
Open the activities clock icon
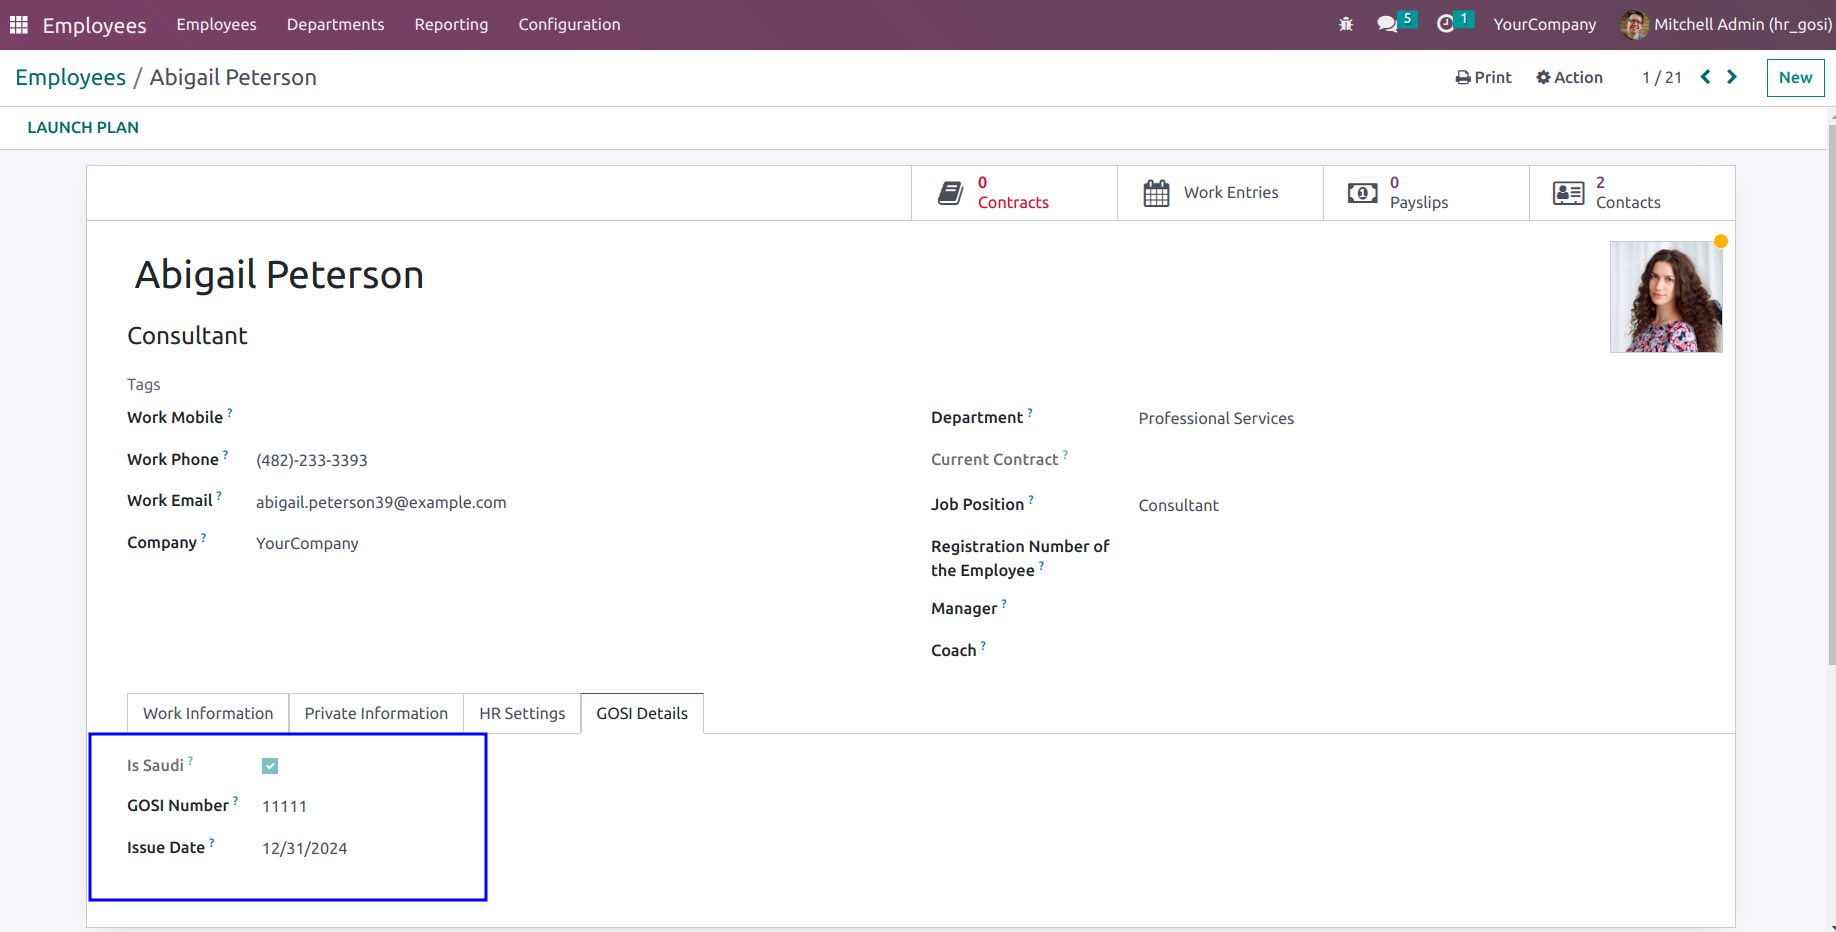[1445, 24]
